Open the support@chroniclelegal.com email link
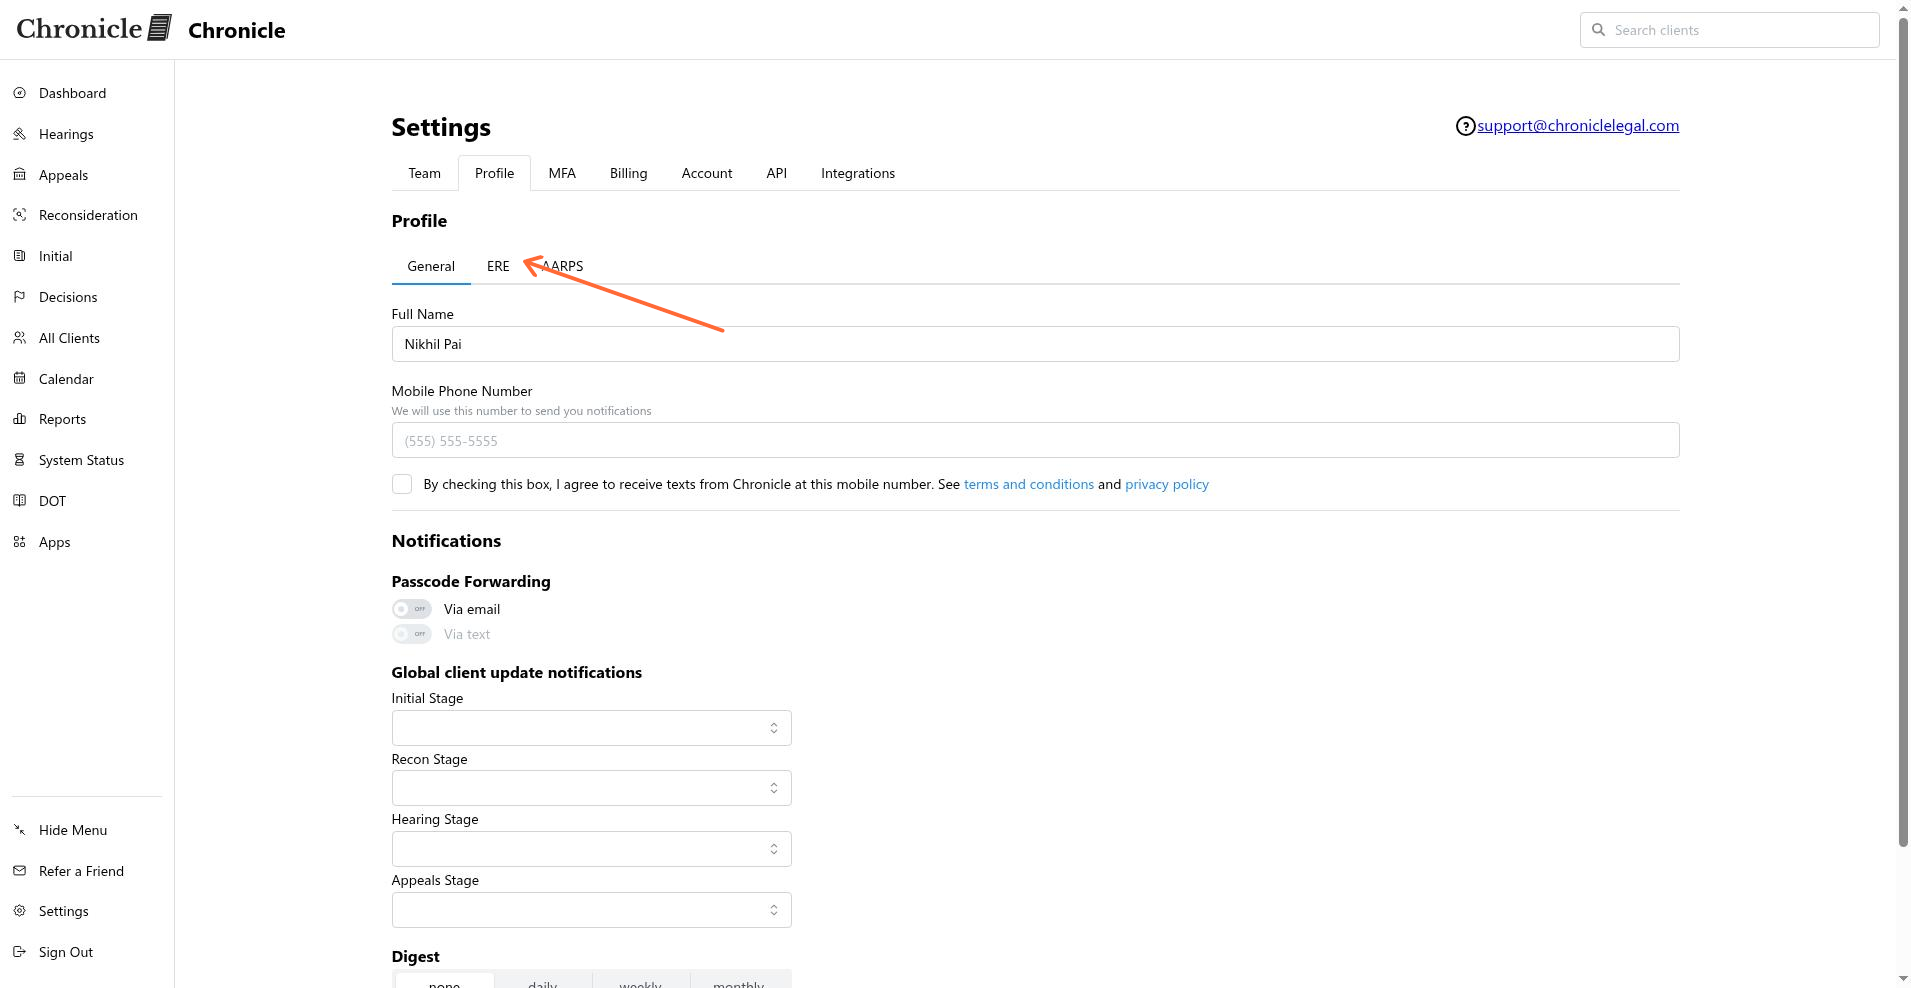Screen dimensions: 1911x988 click(x=1578, y=126)
